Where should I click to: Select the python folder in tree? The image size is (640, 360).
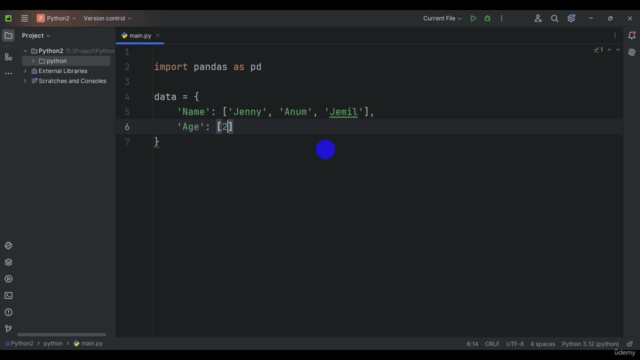coord(56,61)
